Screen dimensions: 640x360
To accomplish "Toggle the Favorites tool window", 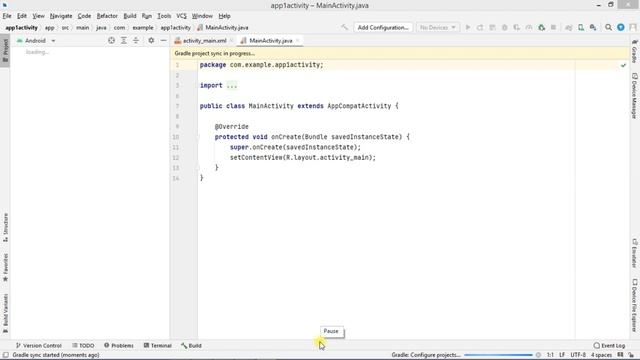I will (x=5, y=267).
